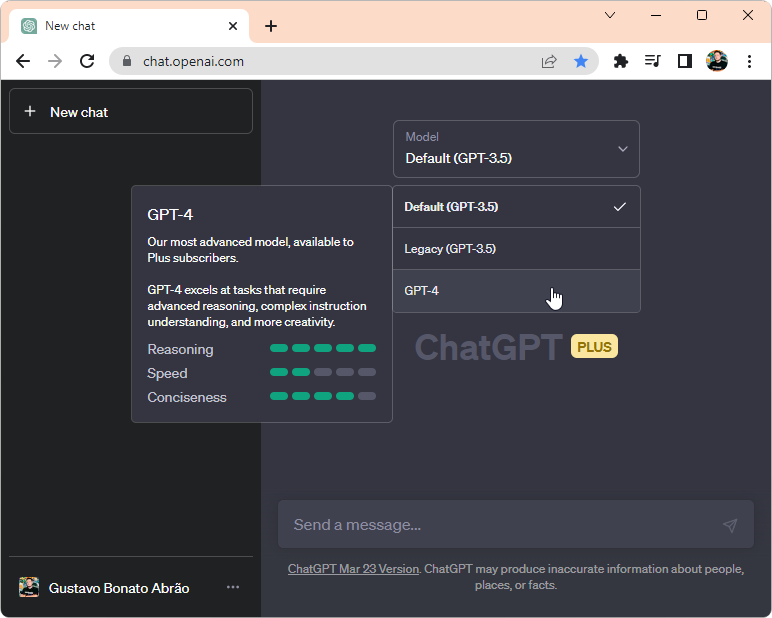
Task: Click 'Our most advanced model' description text
Action: [250, 250]
